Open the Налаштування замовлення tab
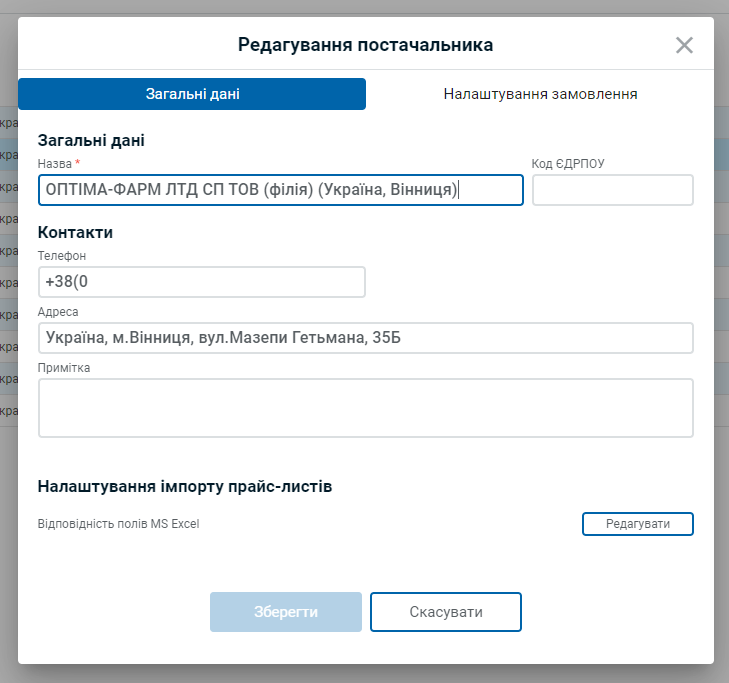729x683 pixels. pyautogui.click(x=540, y=94)
